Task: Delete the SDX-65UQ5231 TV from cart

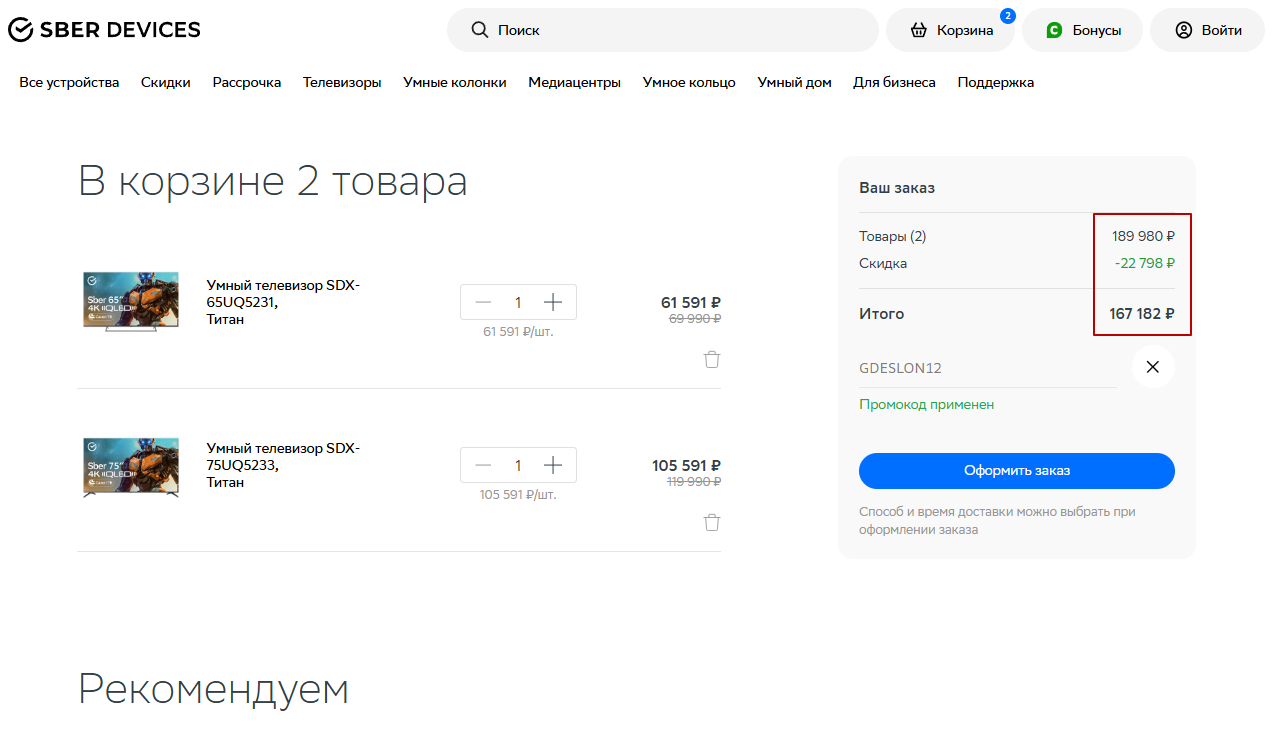Action: (x=712, y=359)
